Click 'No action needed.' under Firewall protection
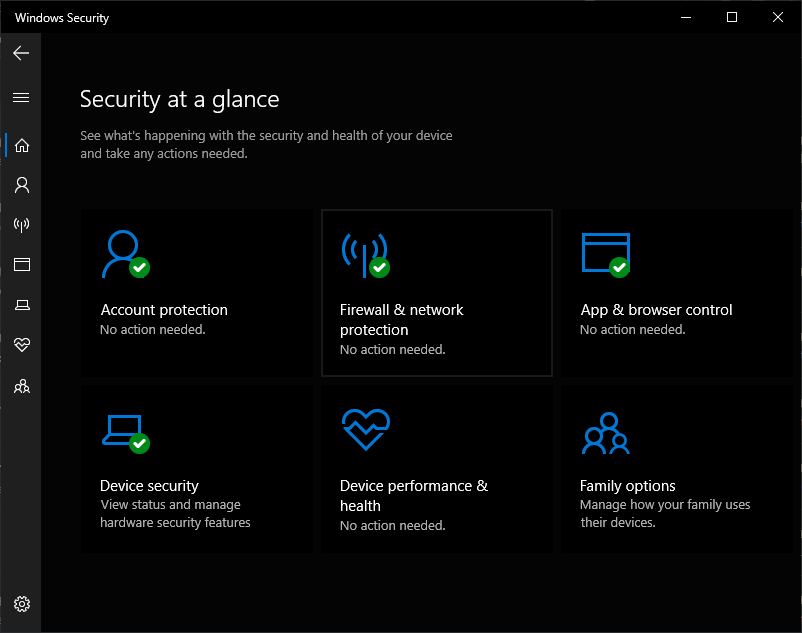The height and width of the screenshot is (633, 802). 393,350
